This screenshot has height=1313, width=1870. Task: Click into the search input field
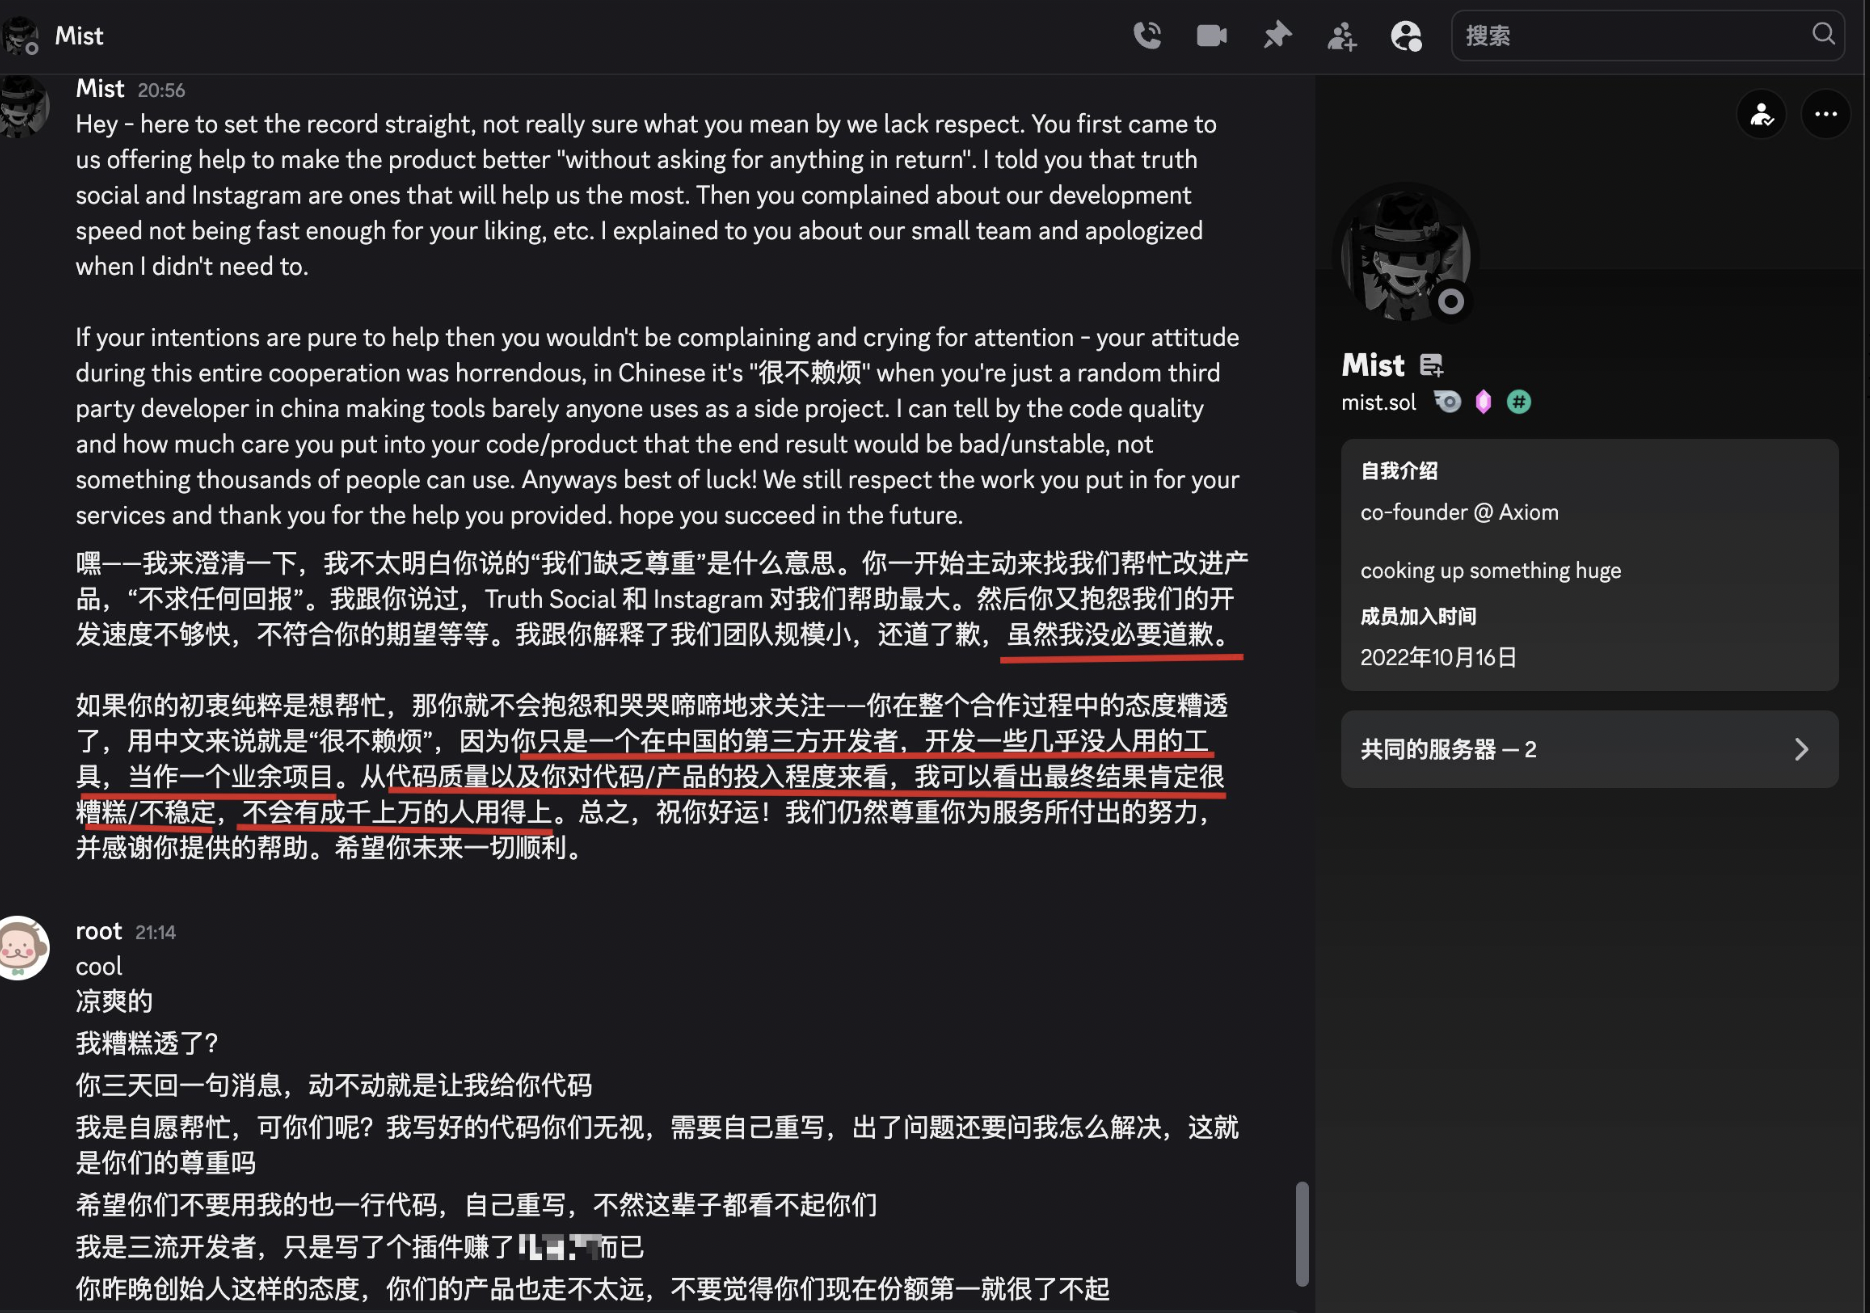pyautogui.click(x=1635, y=36)
